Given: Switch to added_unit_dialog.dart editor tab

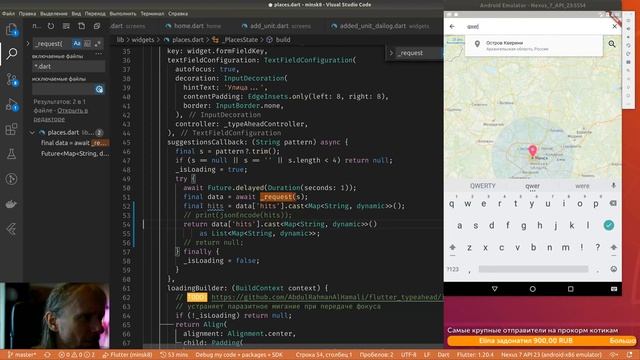Looking at the screenshot, I should click(380, 26).
